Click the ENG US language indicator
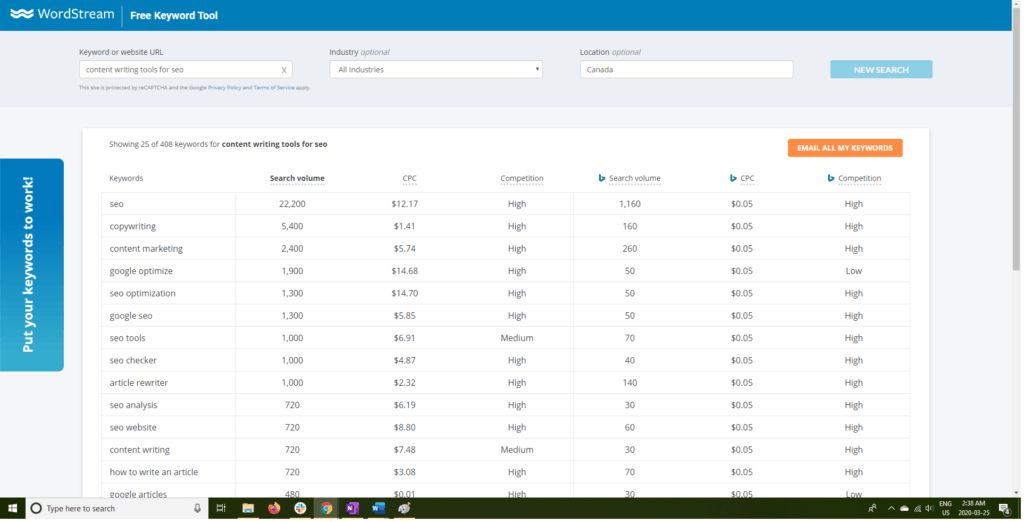 (x=946, y=510)
